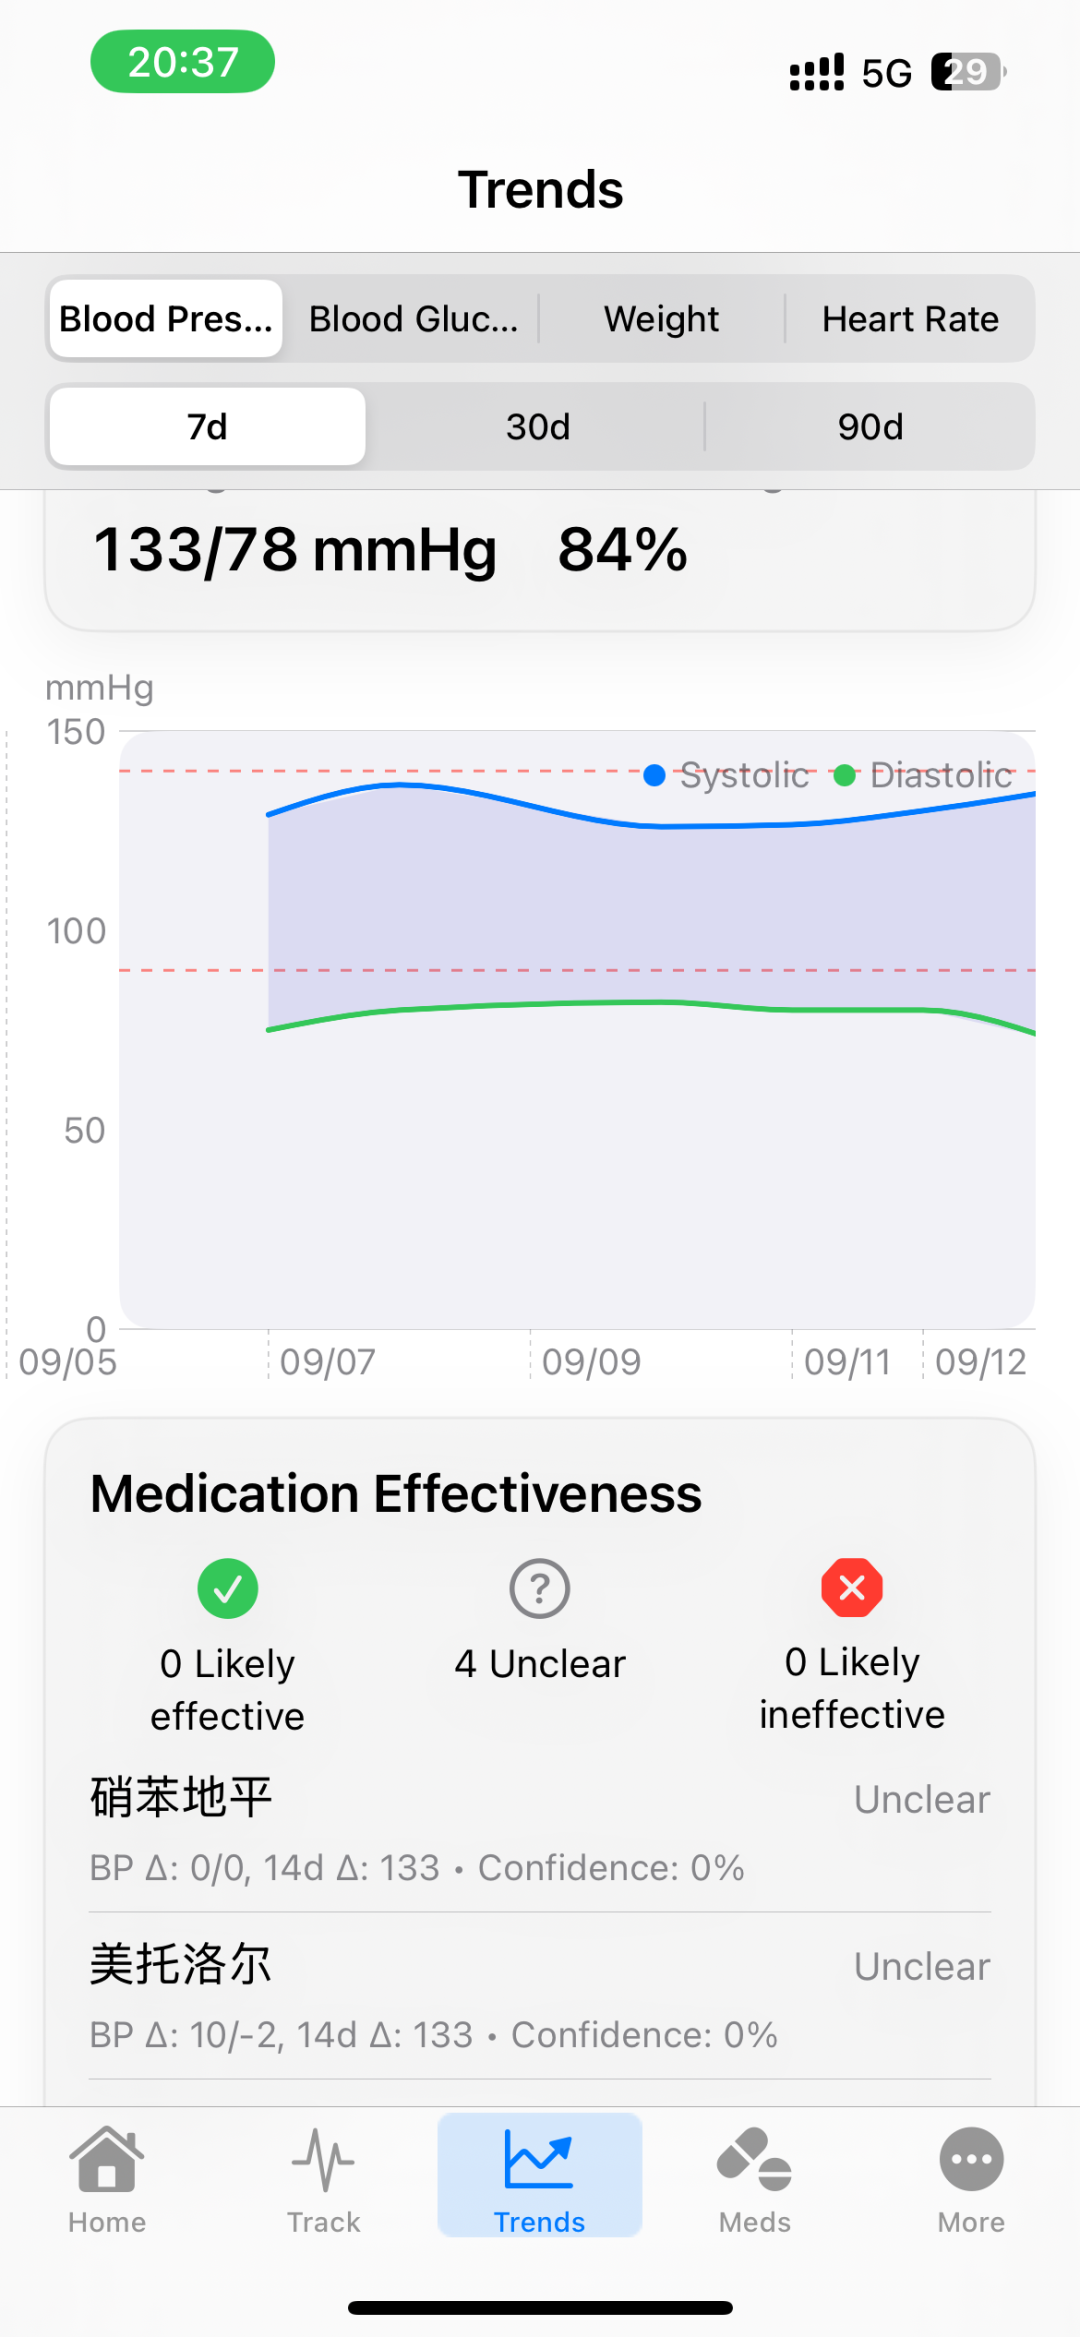
Task: Tap the 133/78 mmHg average reading
Action: (296, 550)
